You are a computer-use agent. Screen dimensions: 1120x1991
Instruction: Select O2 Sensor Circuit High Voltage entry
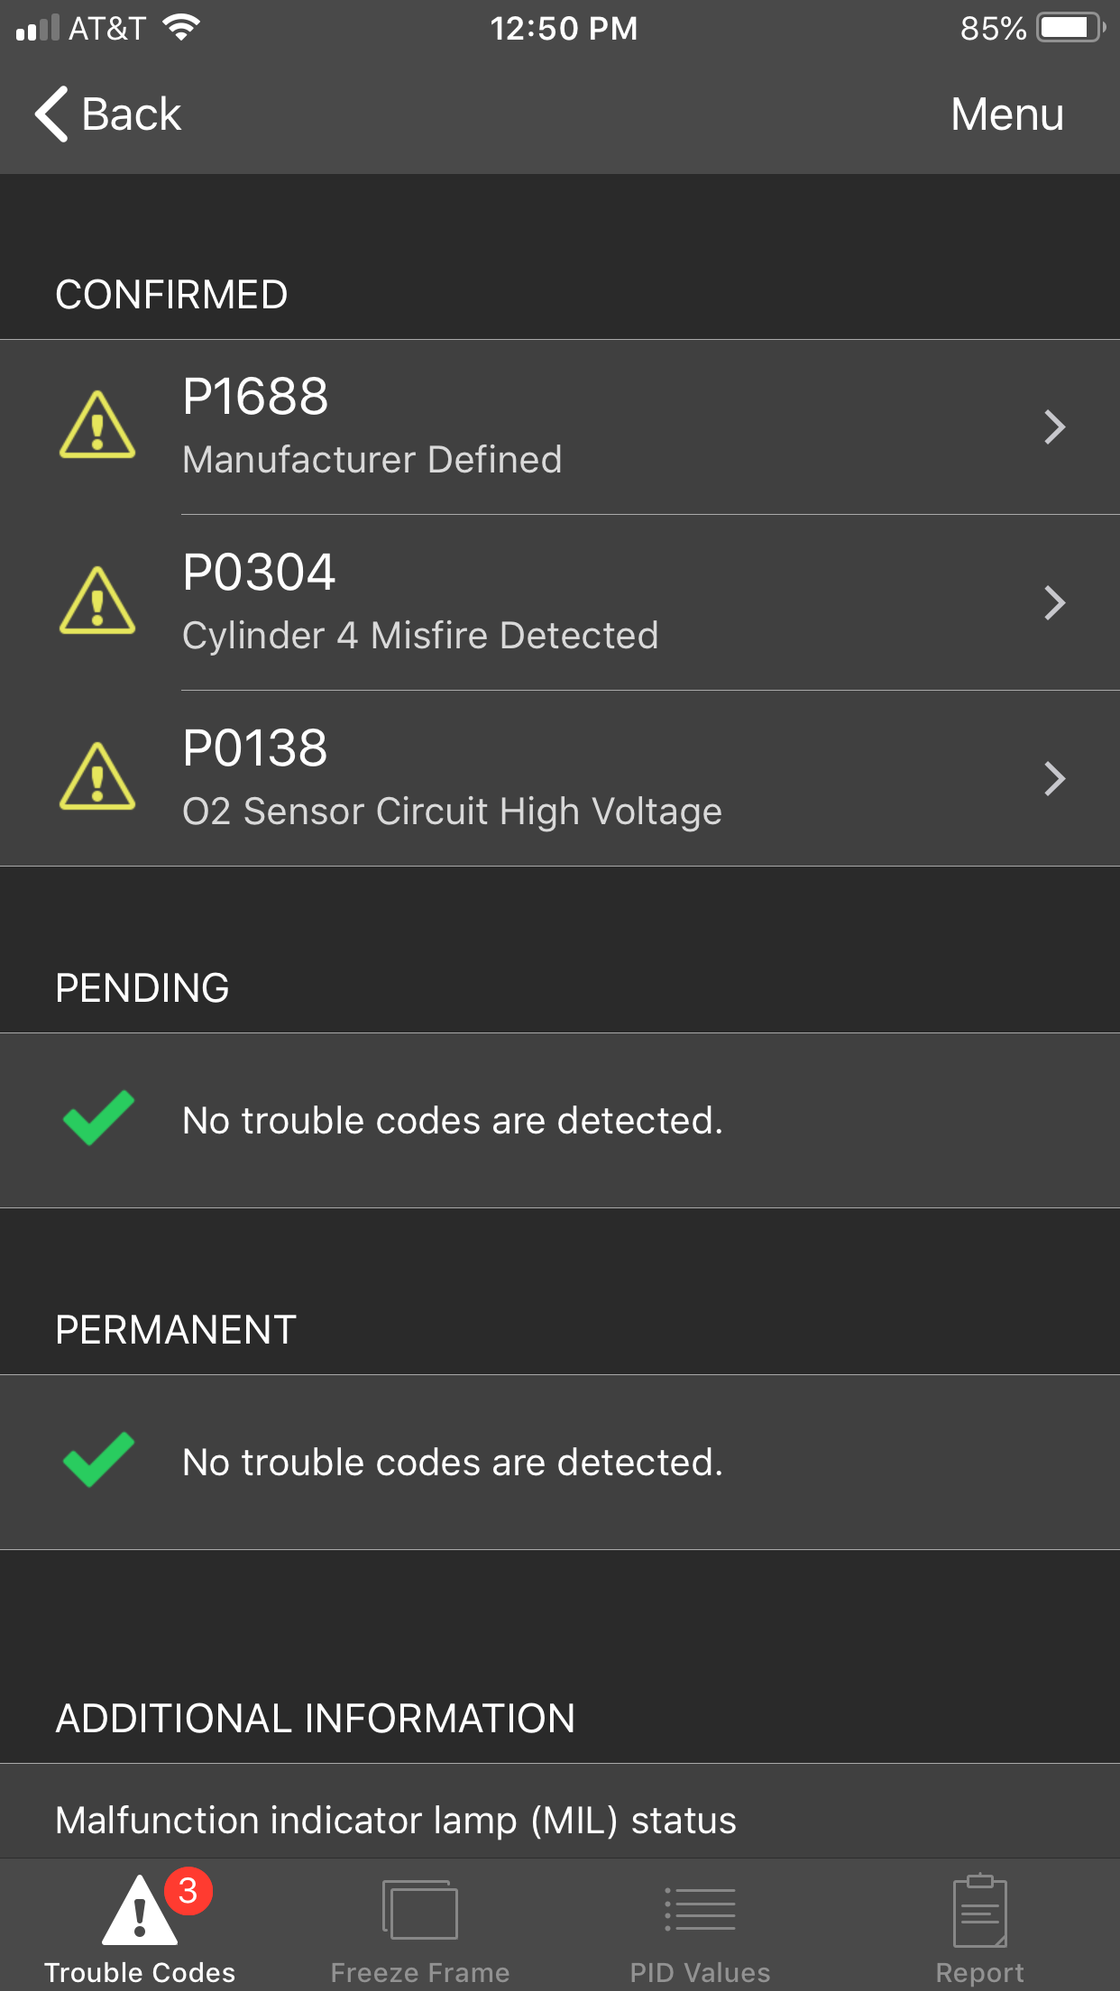(x=560, y=779)
